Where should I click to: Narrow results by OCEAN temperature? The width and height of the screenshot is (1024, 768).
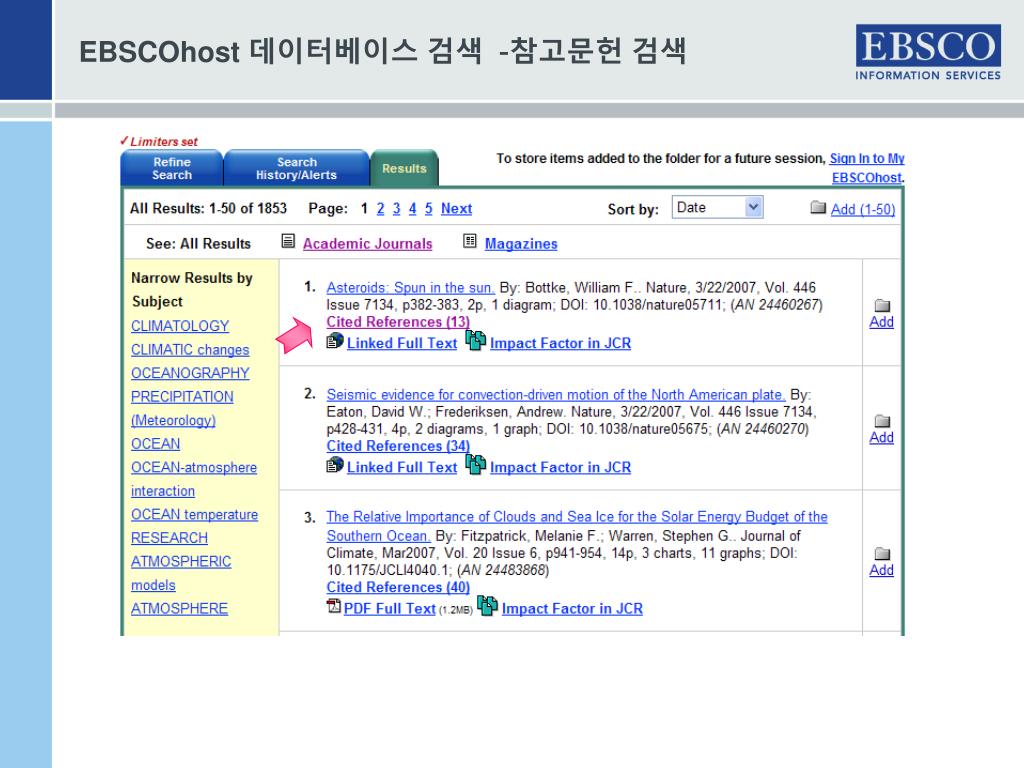point(195,515)
